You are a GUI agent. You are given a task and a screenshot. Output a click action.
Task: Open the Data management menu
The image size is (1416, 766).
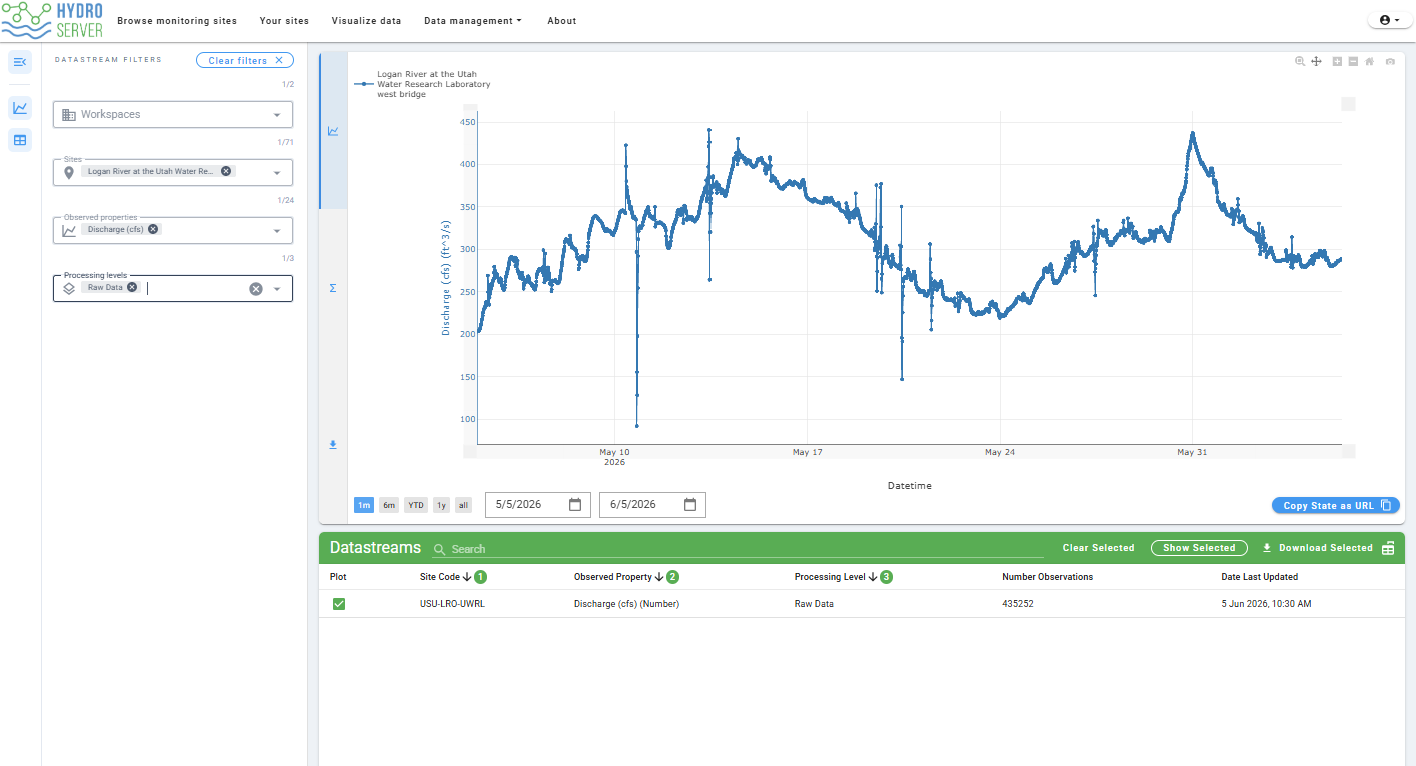click(x=473, y=21)
